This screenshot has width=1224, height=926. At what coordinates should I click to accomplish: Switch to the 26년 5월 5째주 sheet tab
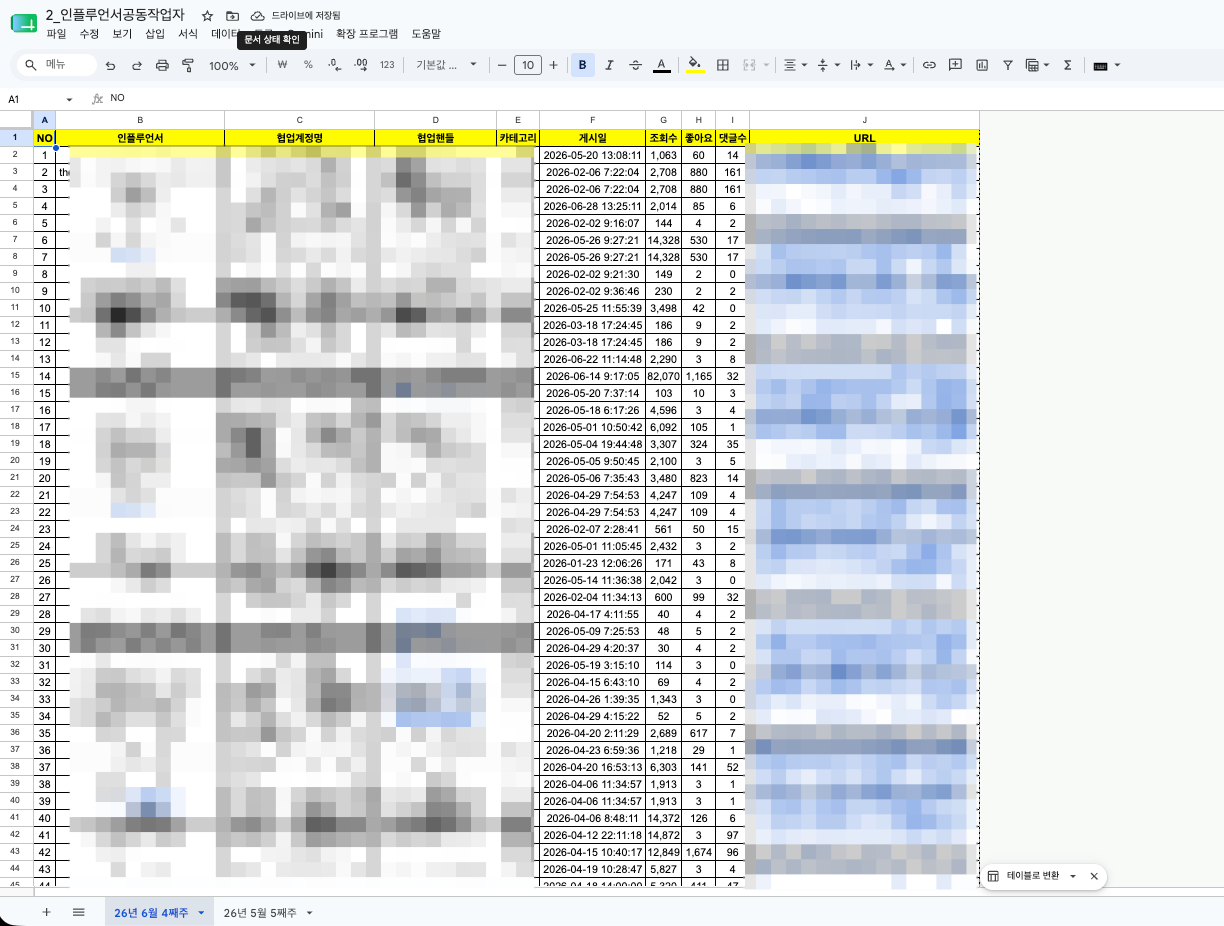click(x=260, y=913)
